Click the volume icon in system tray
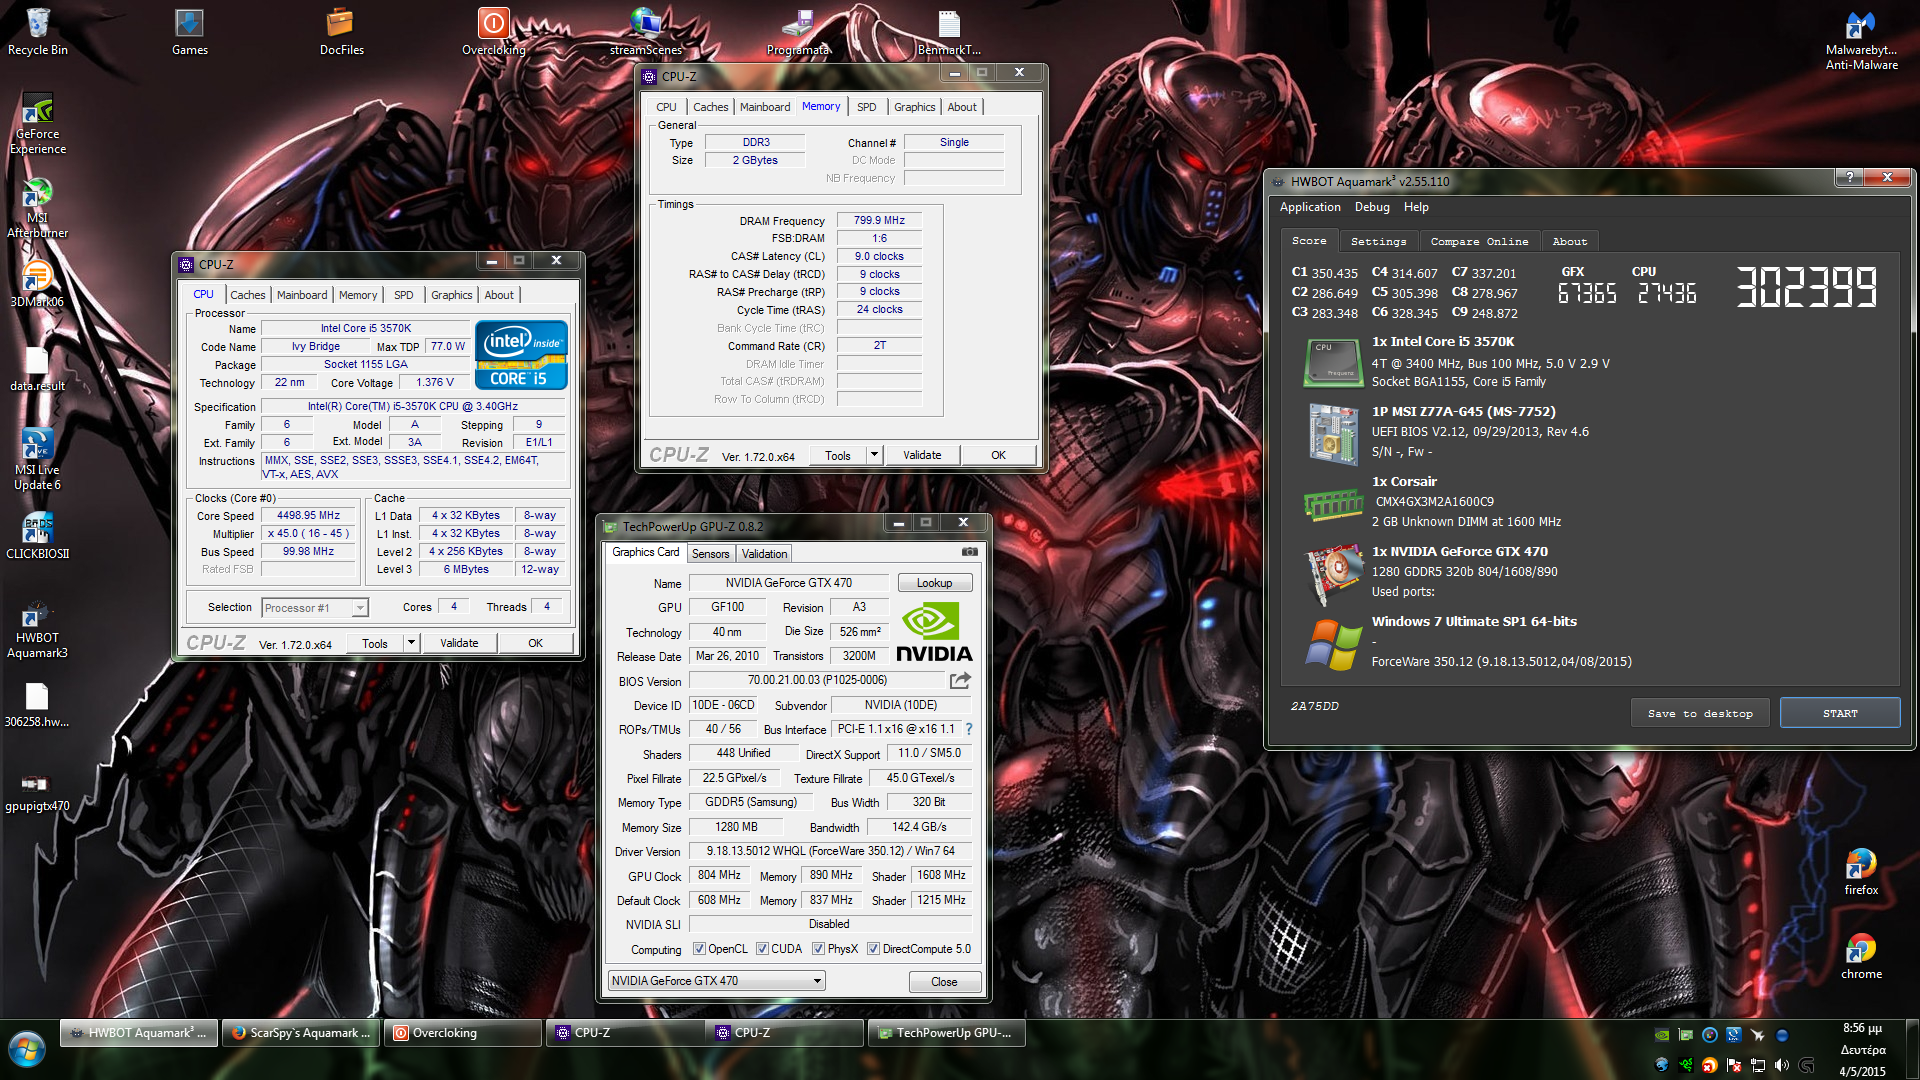The image size is (1920, 1080). click(1781, 1065)
